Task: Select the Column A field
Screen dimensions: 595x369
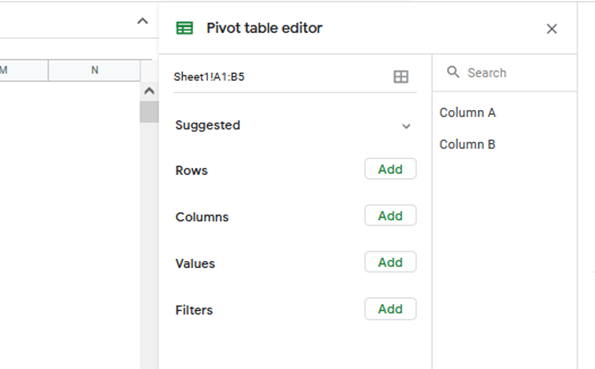Action: point(468,112)
